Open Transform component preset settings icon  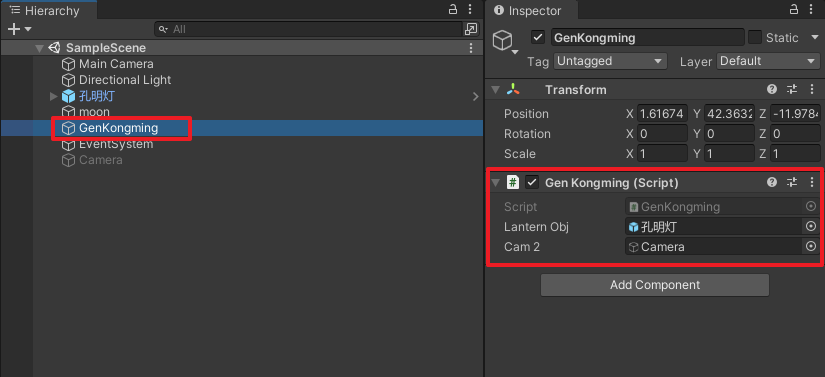click(x=792, y=89)
